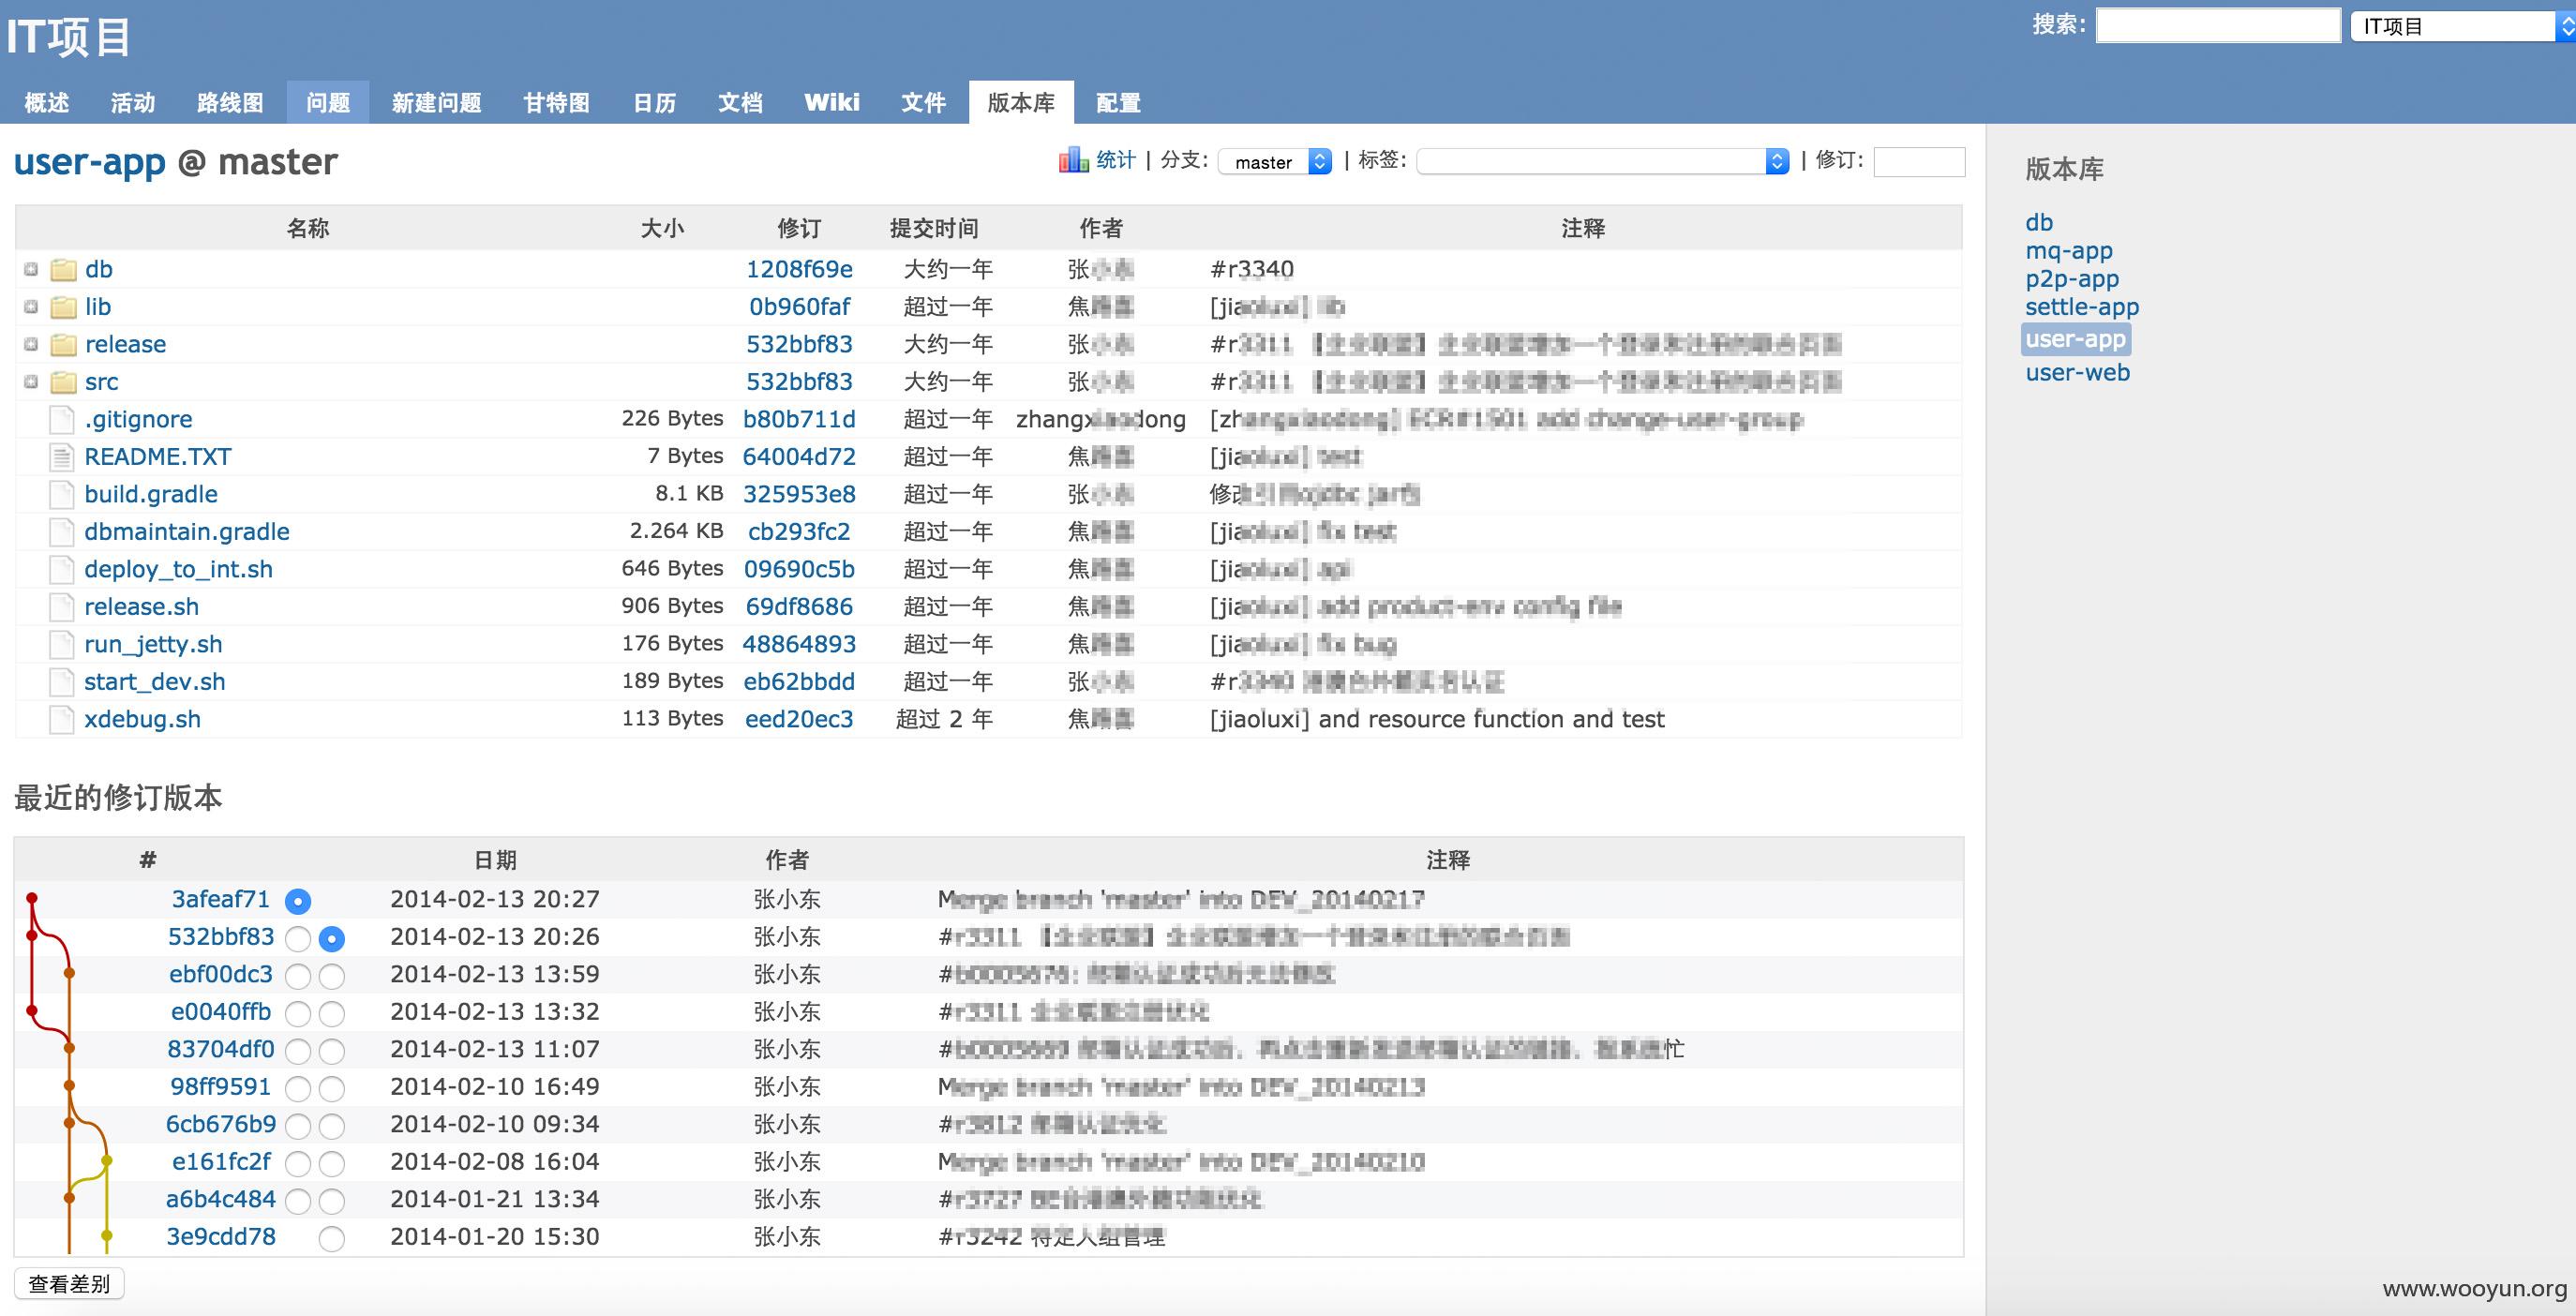Viewport: 2576px width, 1316px height.
Task: Open the db repository sidebar link
Action: tap(2039, 223)
